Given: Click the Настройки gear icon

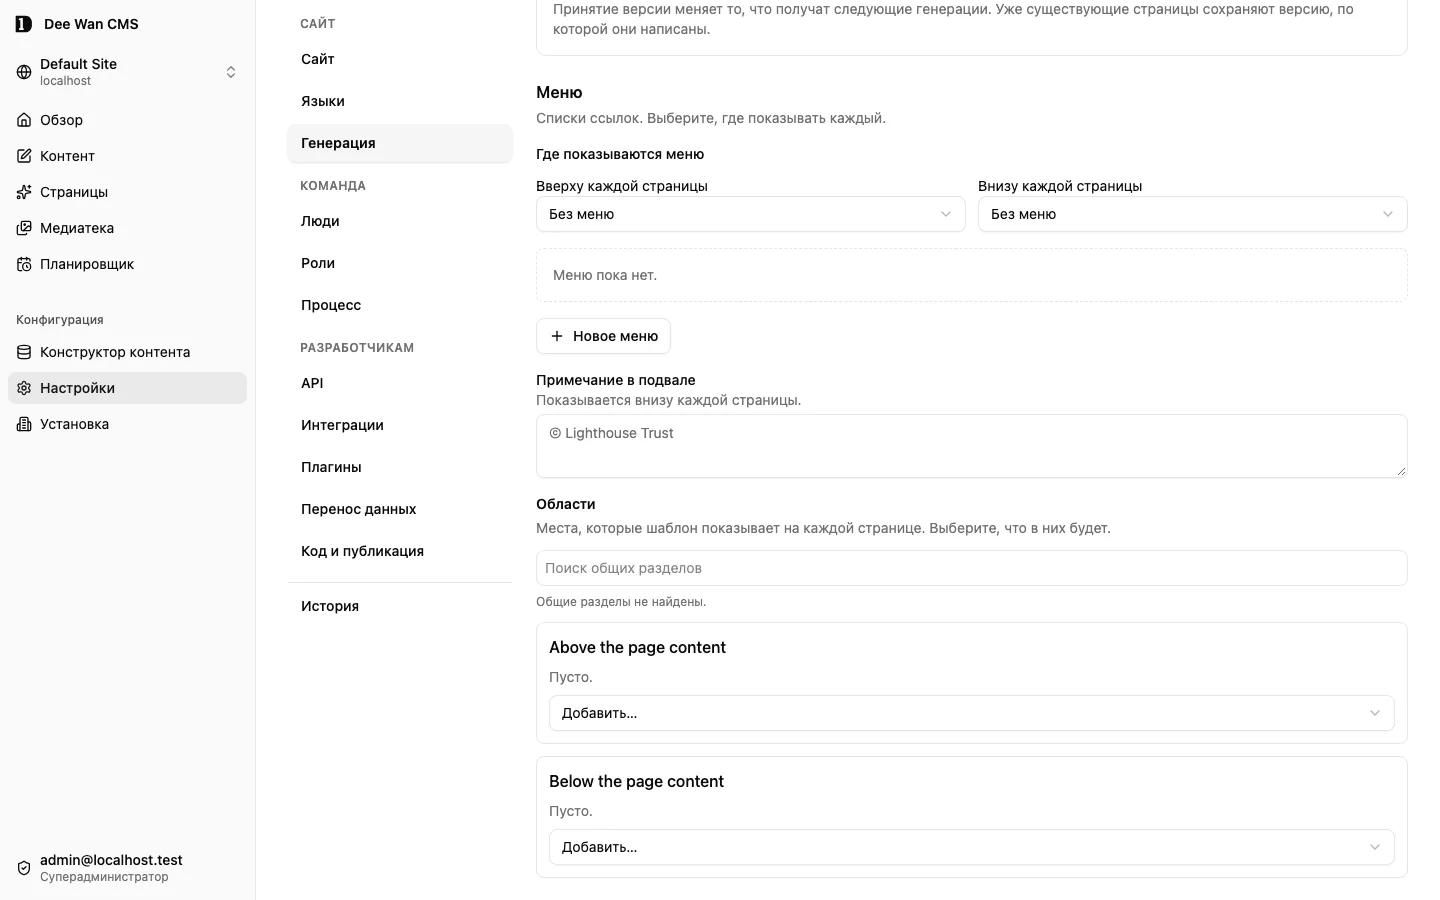Looking at the screenshot, I should (24, 388).
